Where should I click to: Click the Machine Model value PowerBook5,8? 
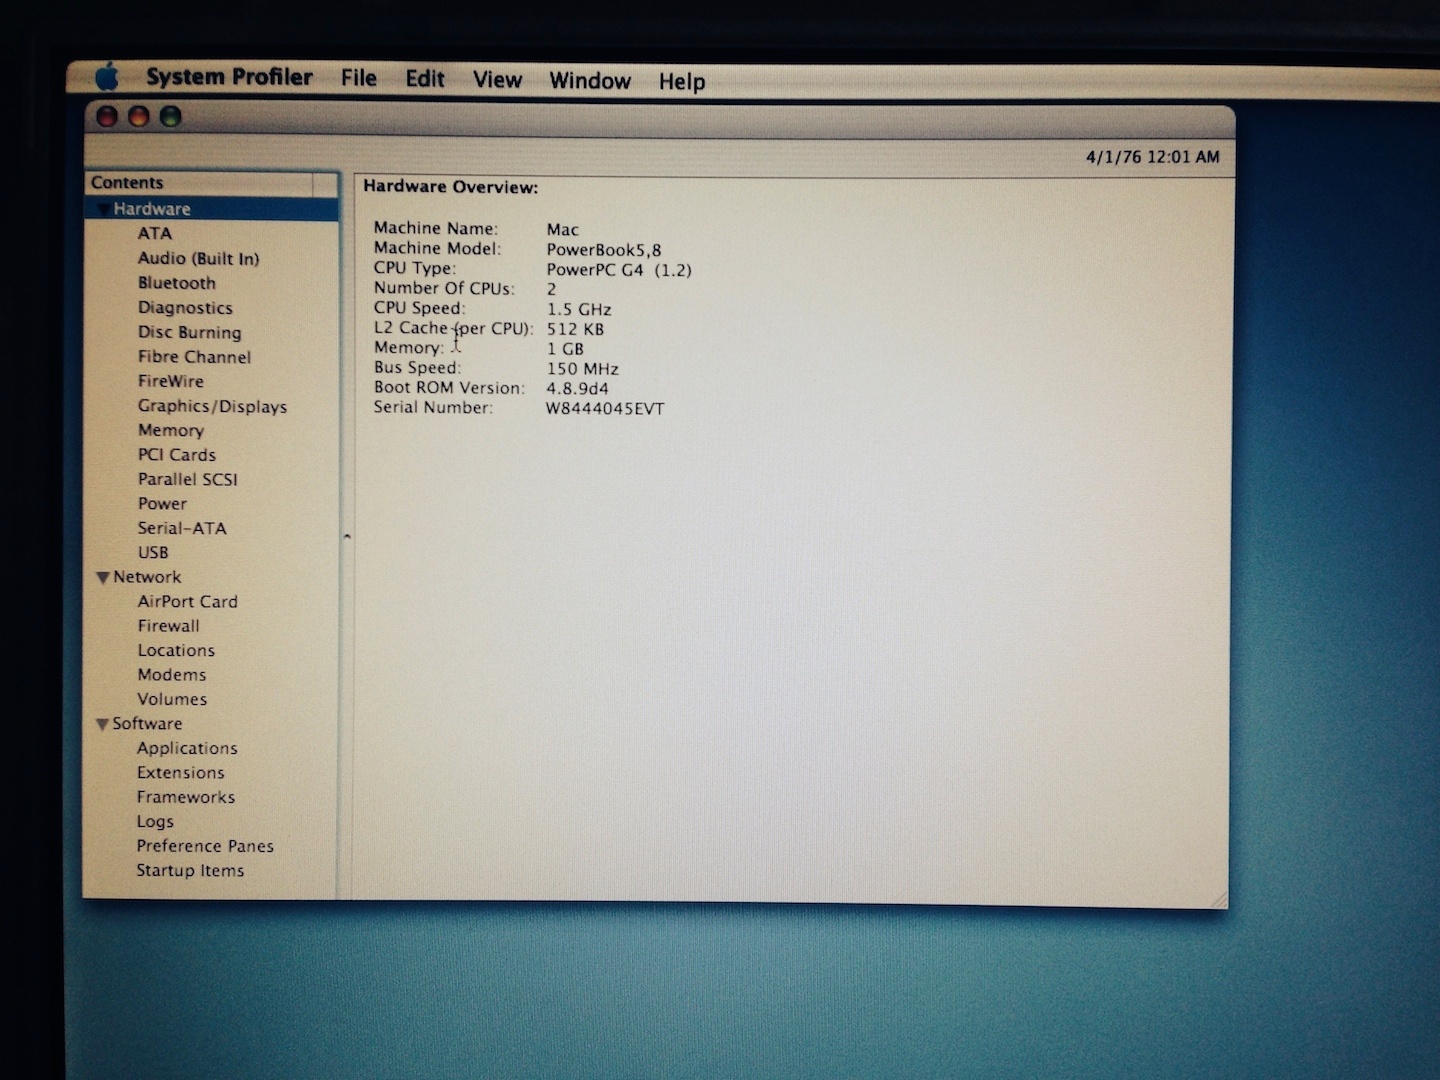click(603, 250)
